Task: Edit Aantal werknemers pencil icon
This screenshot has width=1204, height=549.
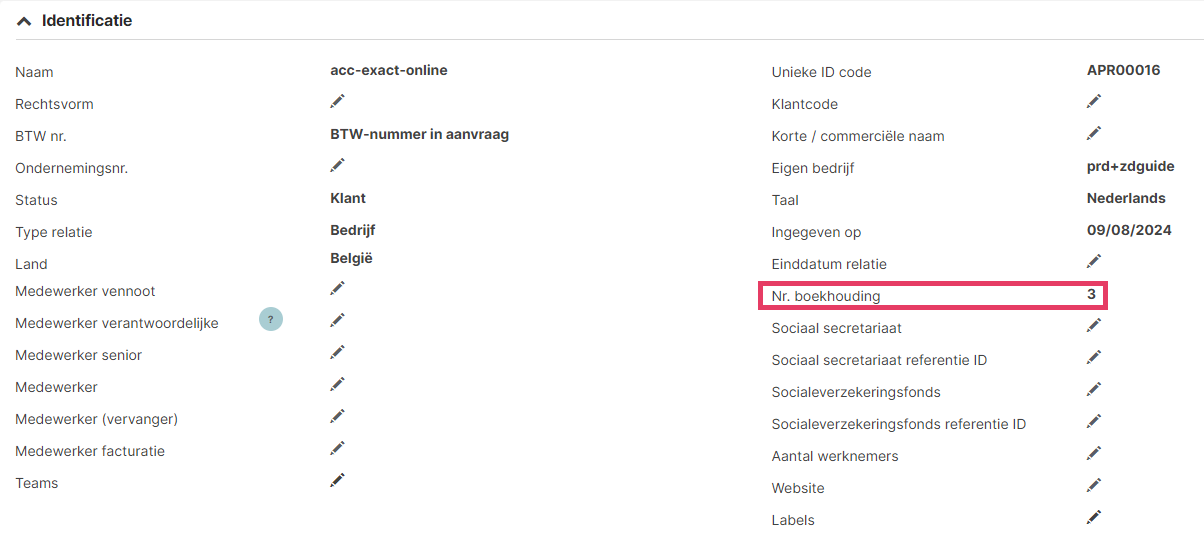Action: coord(1094,453)
